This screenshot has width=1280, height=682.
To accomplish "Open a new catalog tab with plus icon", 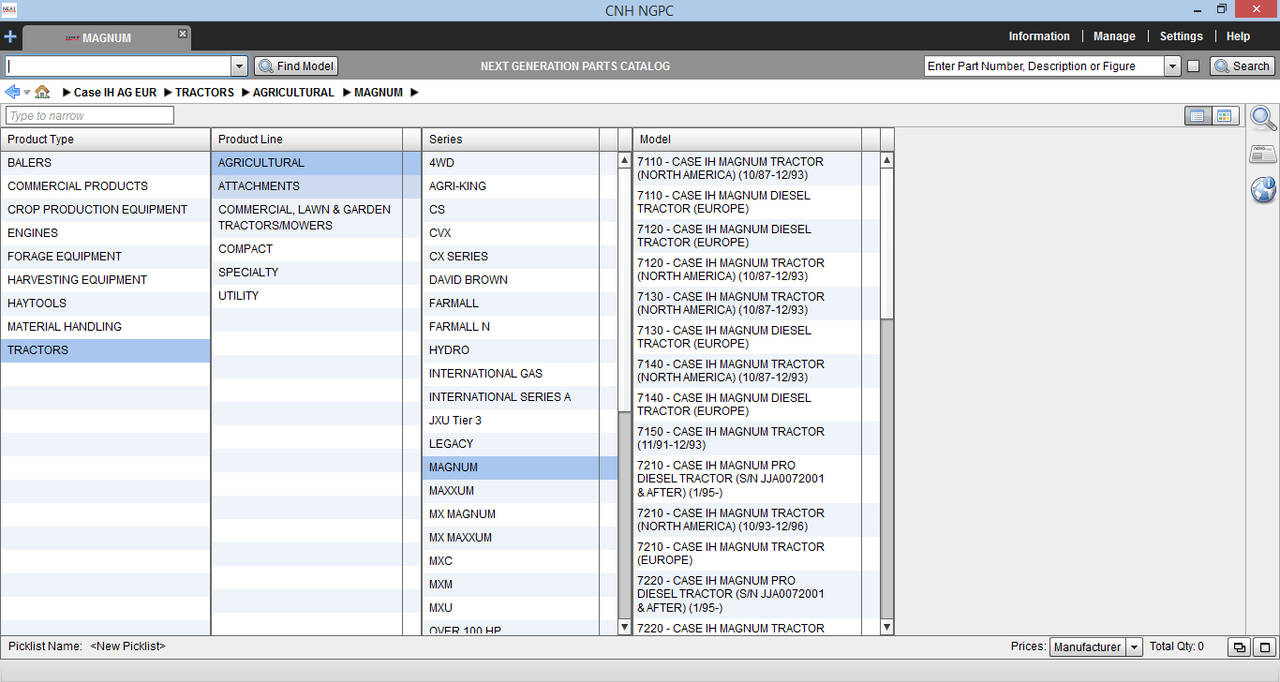I will pyautogui.click(x=10, y=37).
